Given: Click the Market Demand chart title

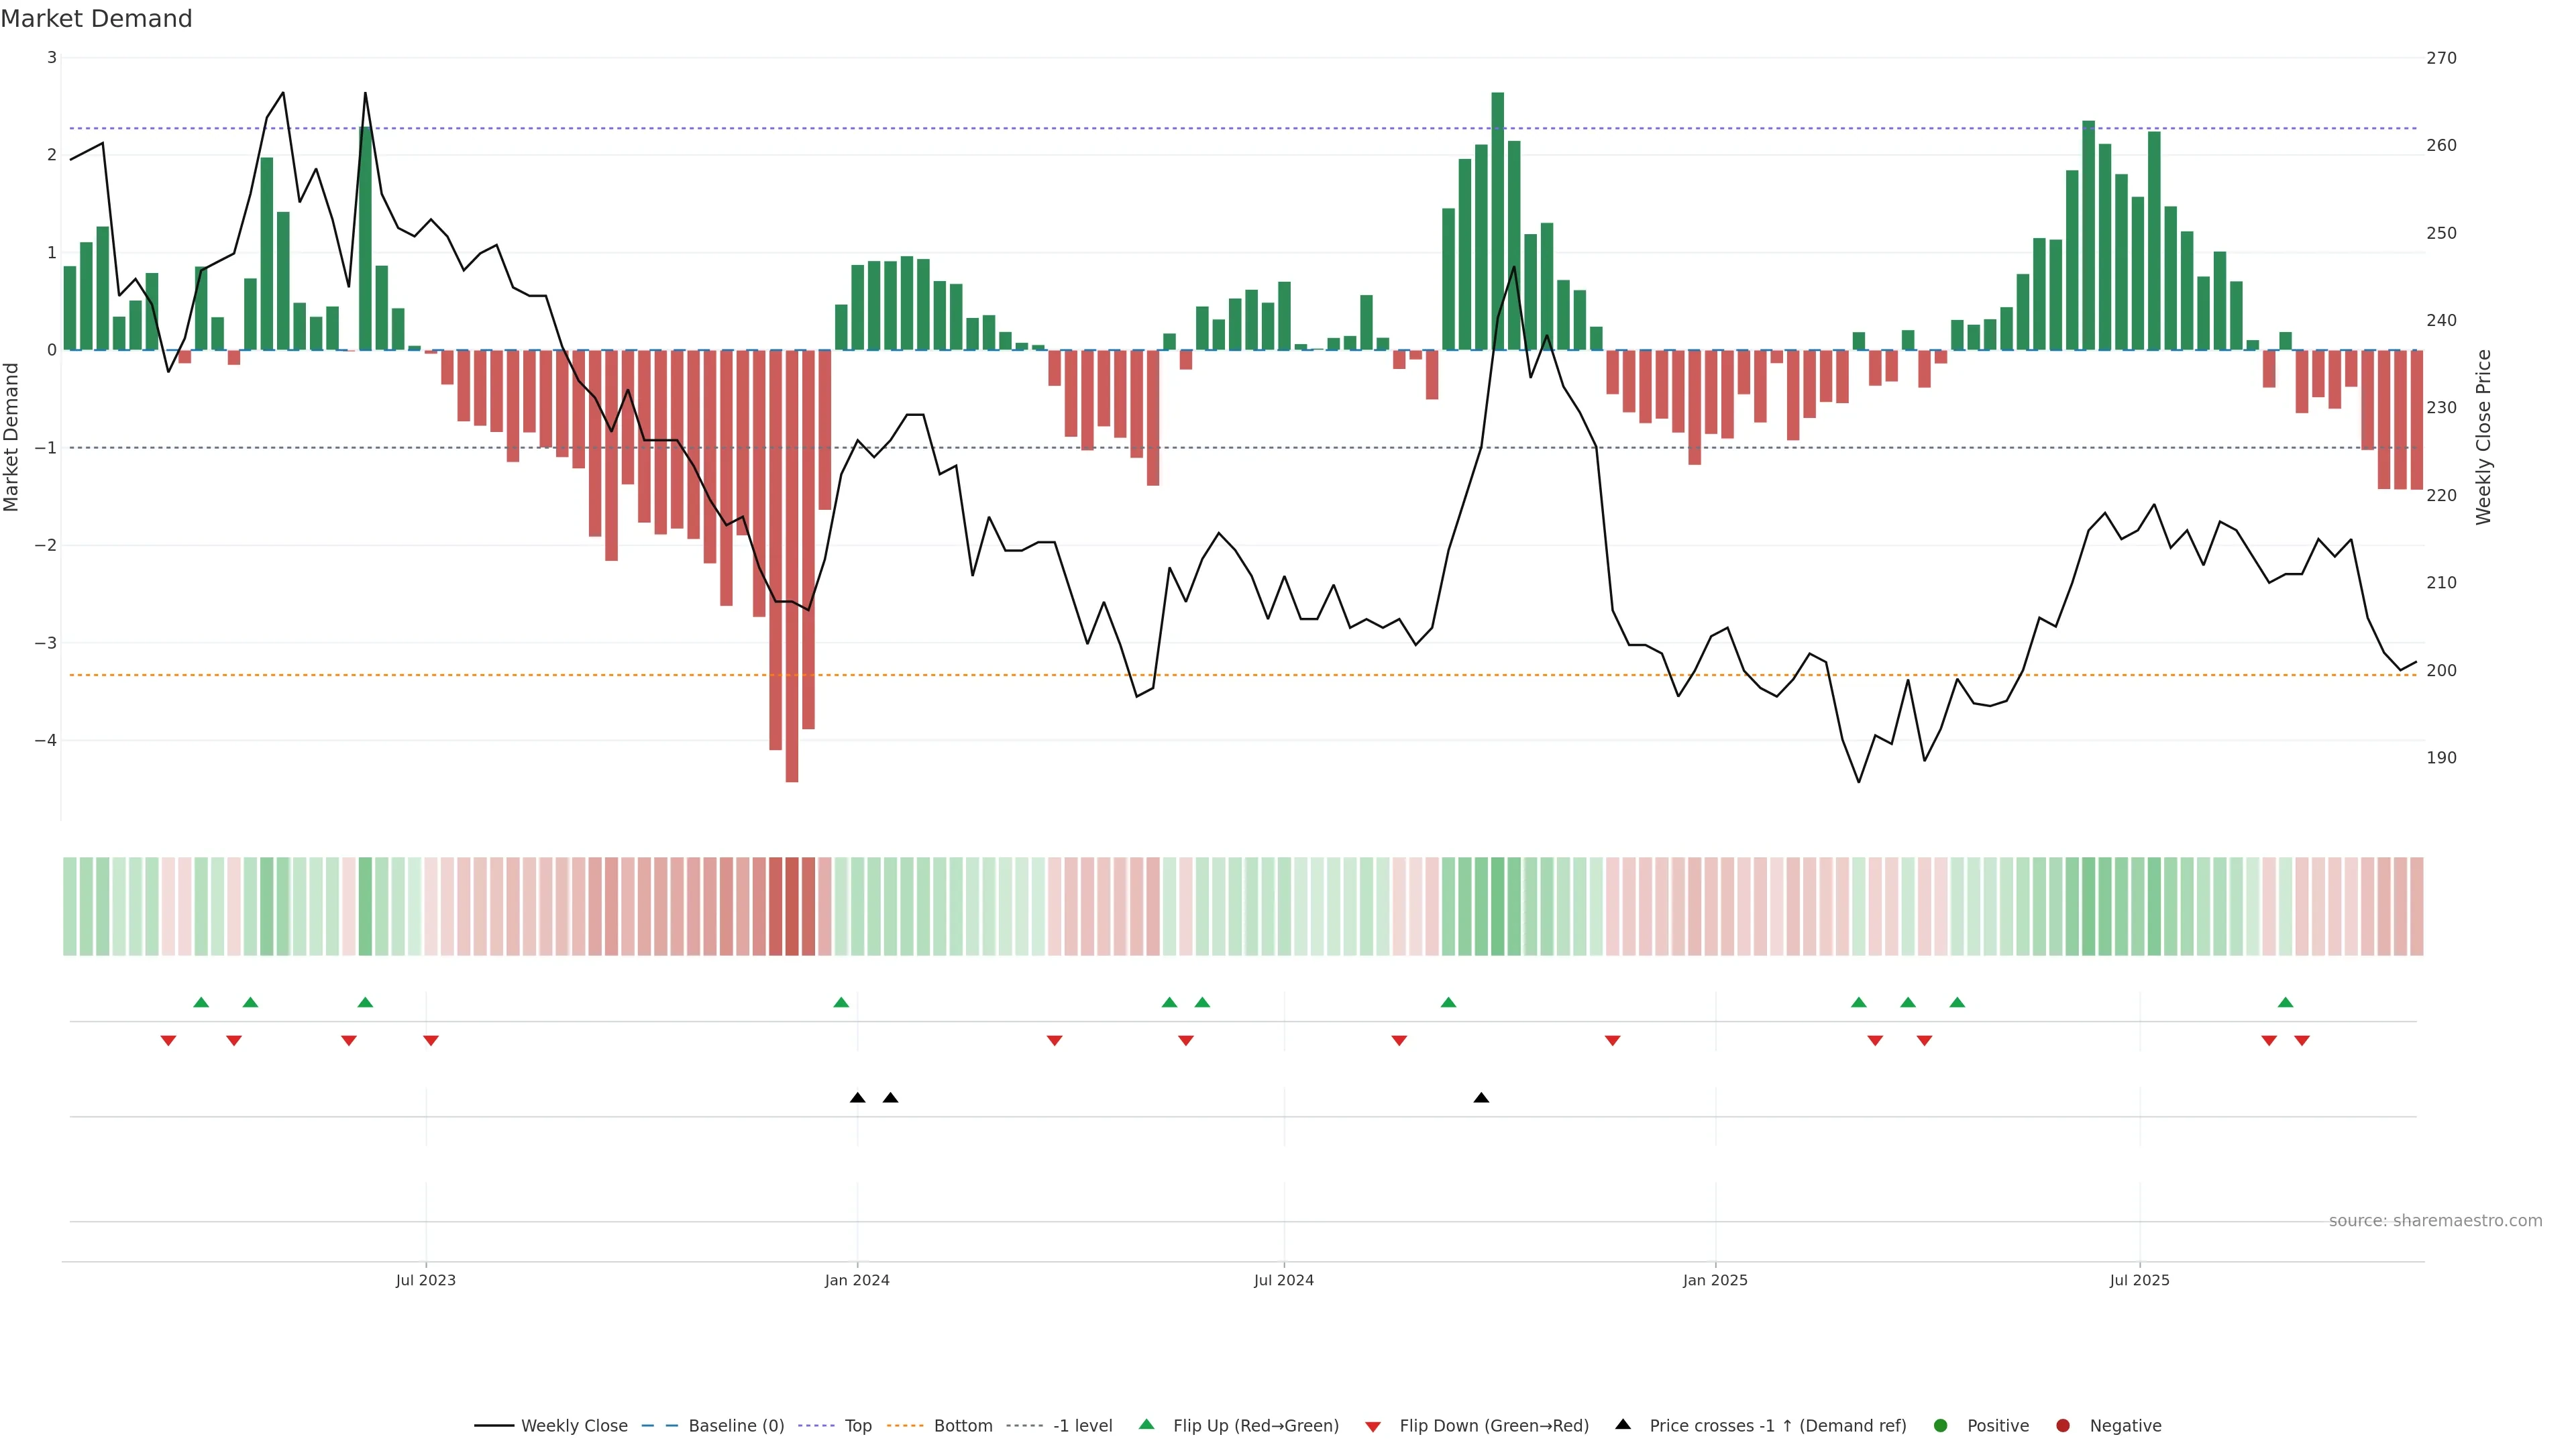Looking at the screenshot, I should pyautogui.click(x=96, y=19).
